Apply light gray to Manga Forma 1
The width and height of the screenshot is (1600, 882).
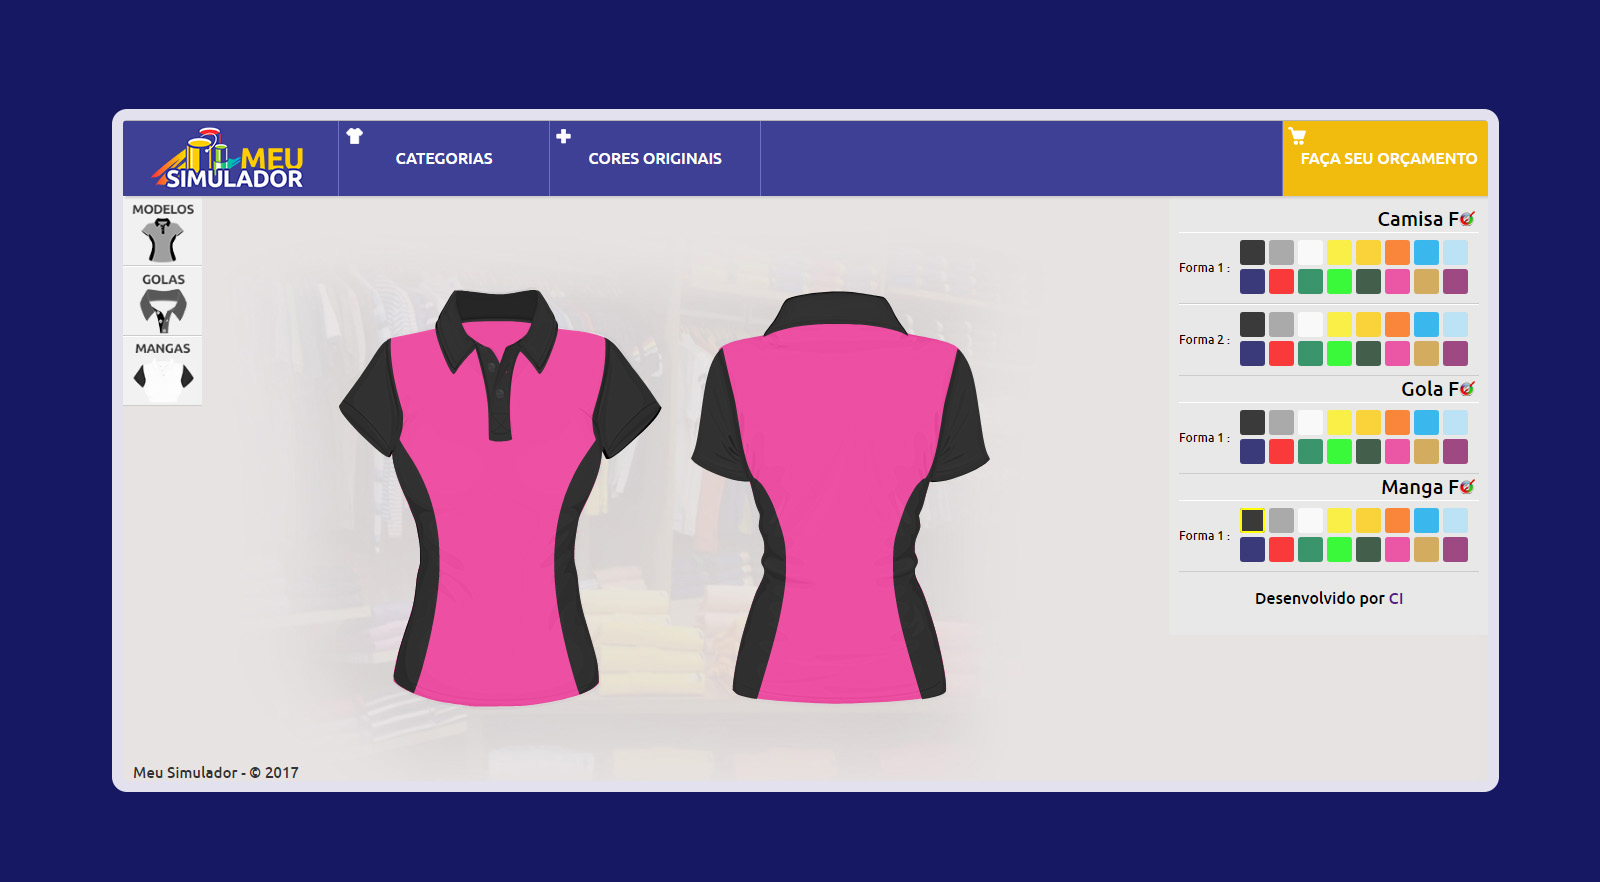pyautogui.click(x=1281, y=520)
